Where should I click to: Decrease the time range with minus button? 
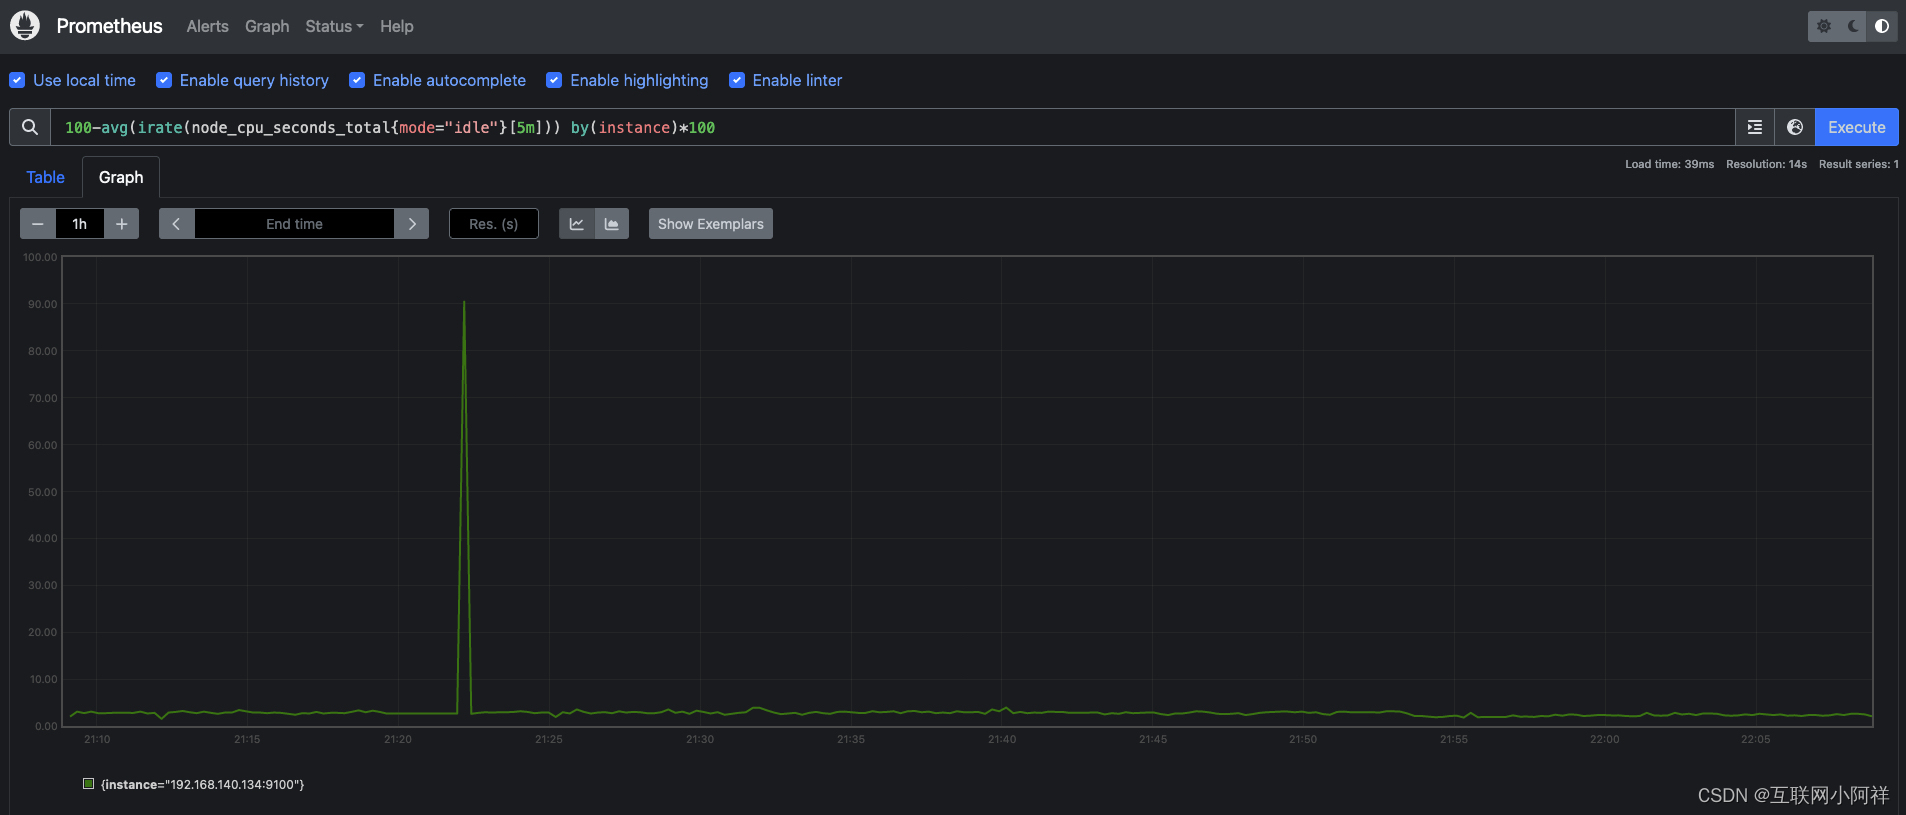38,224
